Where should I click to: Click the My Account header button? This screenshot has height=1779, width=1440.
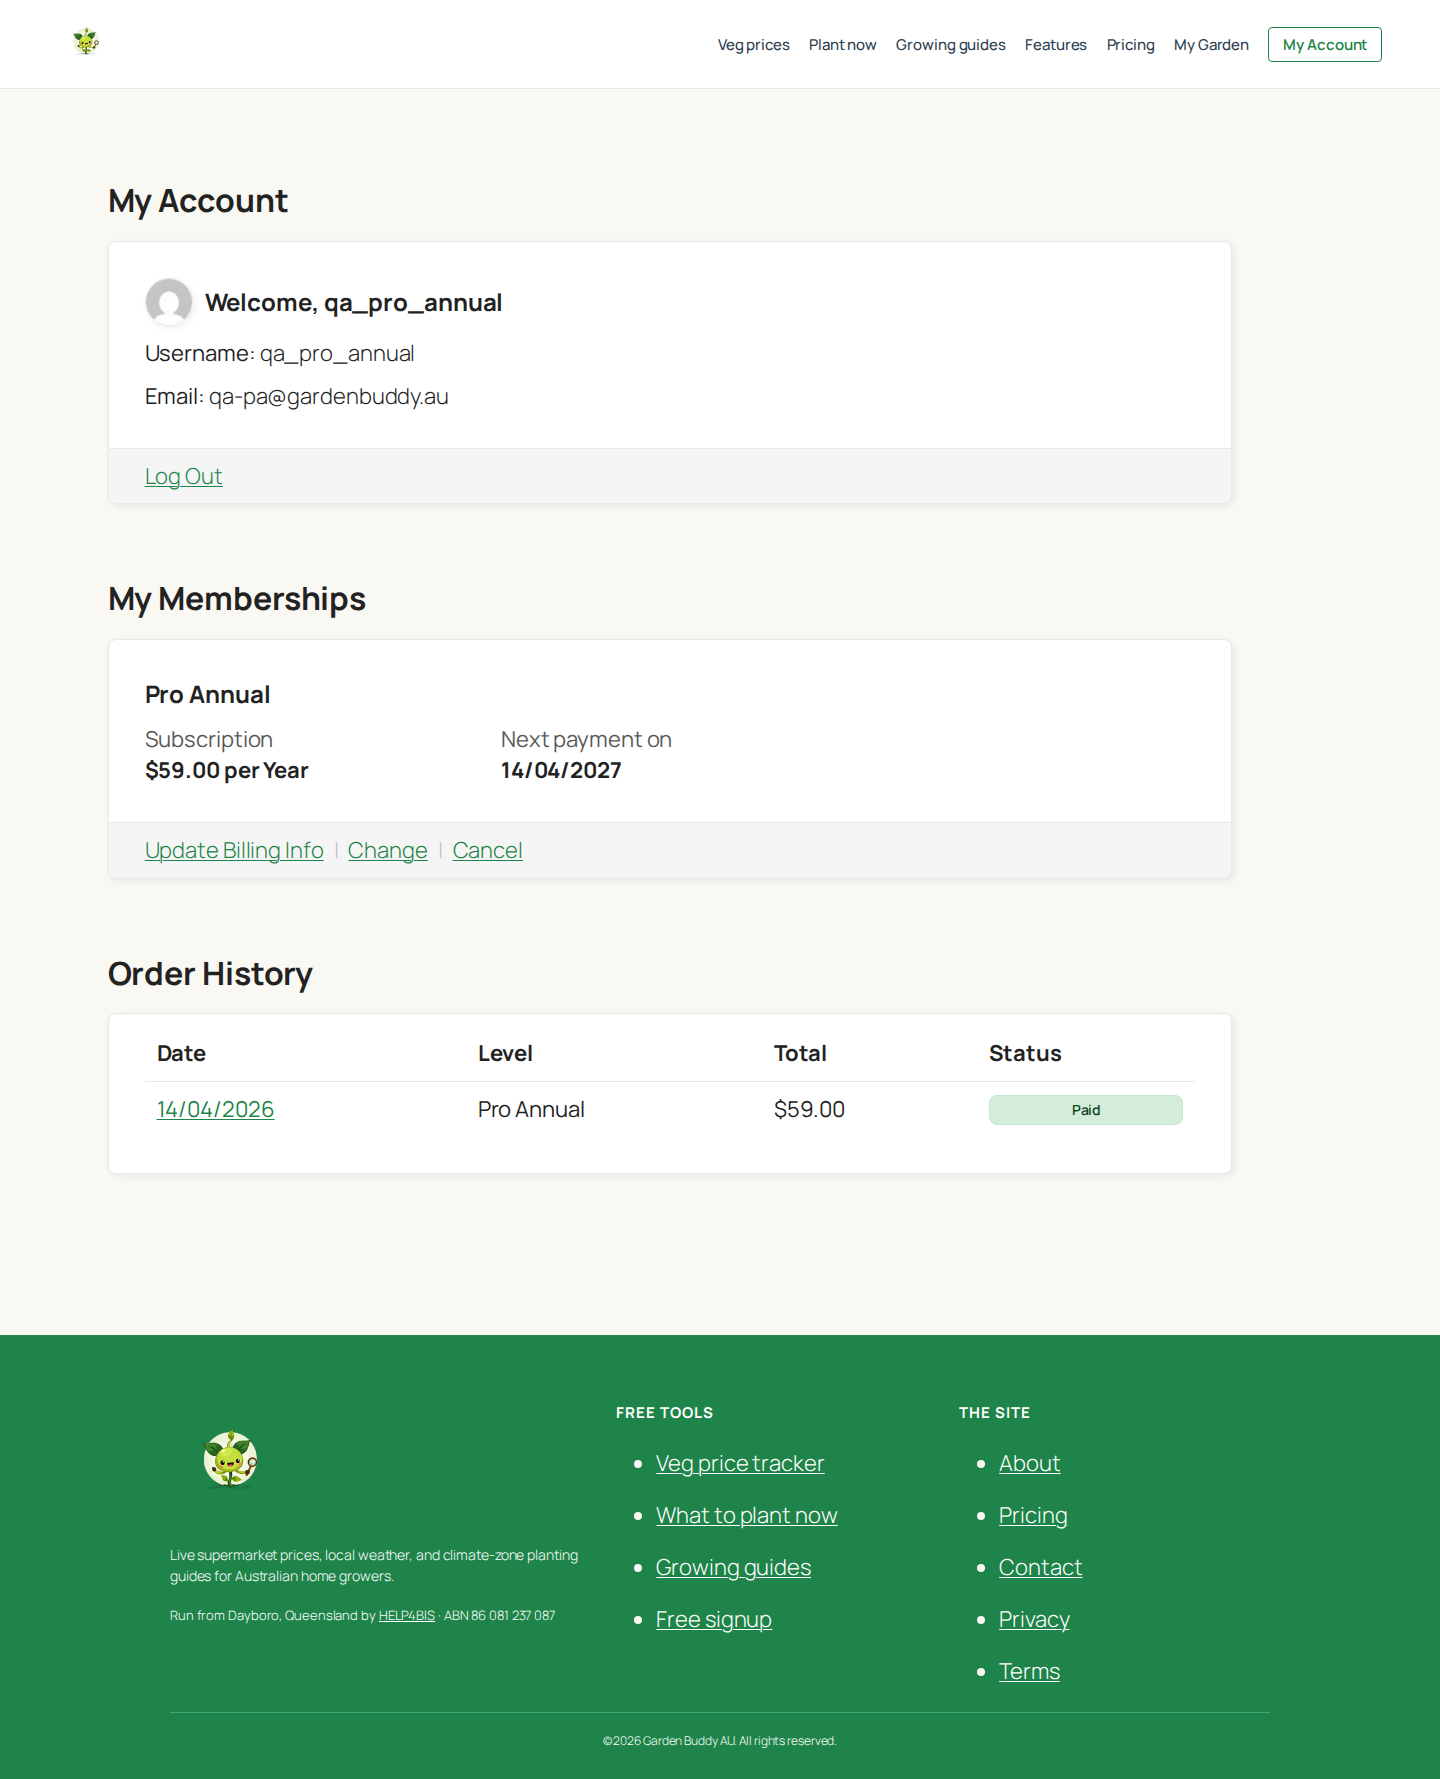point(1324,45)
